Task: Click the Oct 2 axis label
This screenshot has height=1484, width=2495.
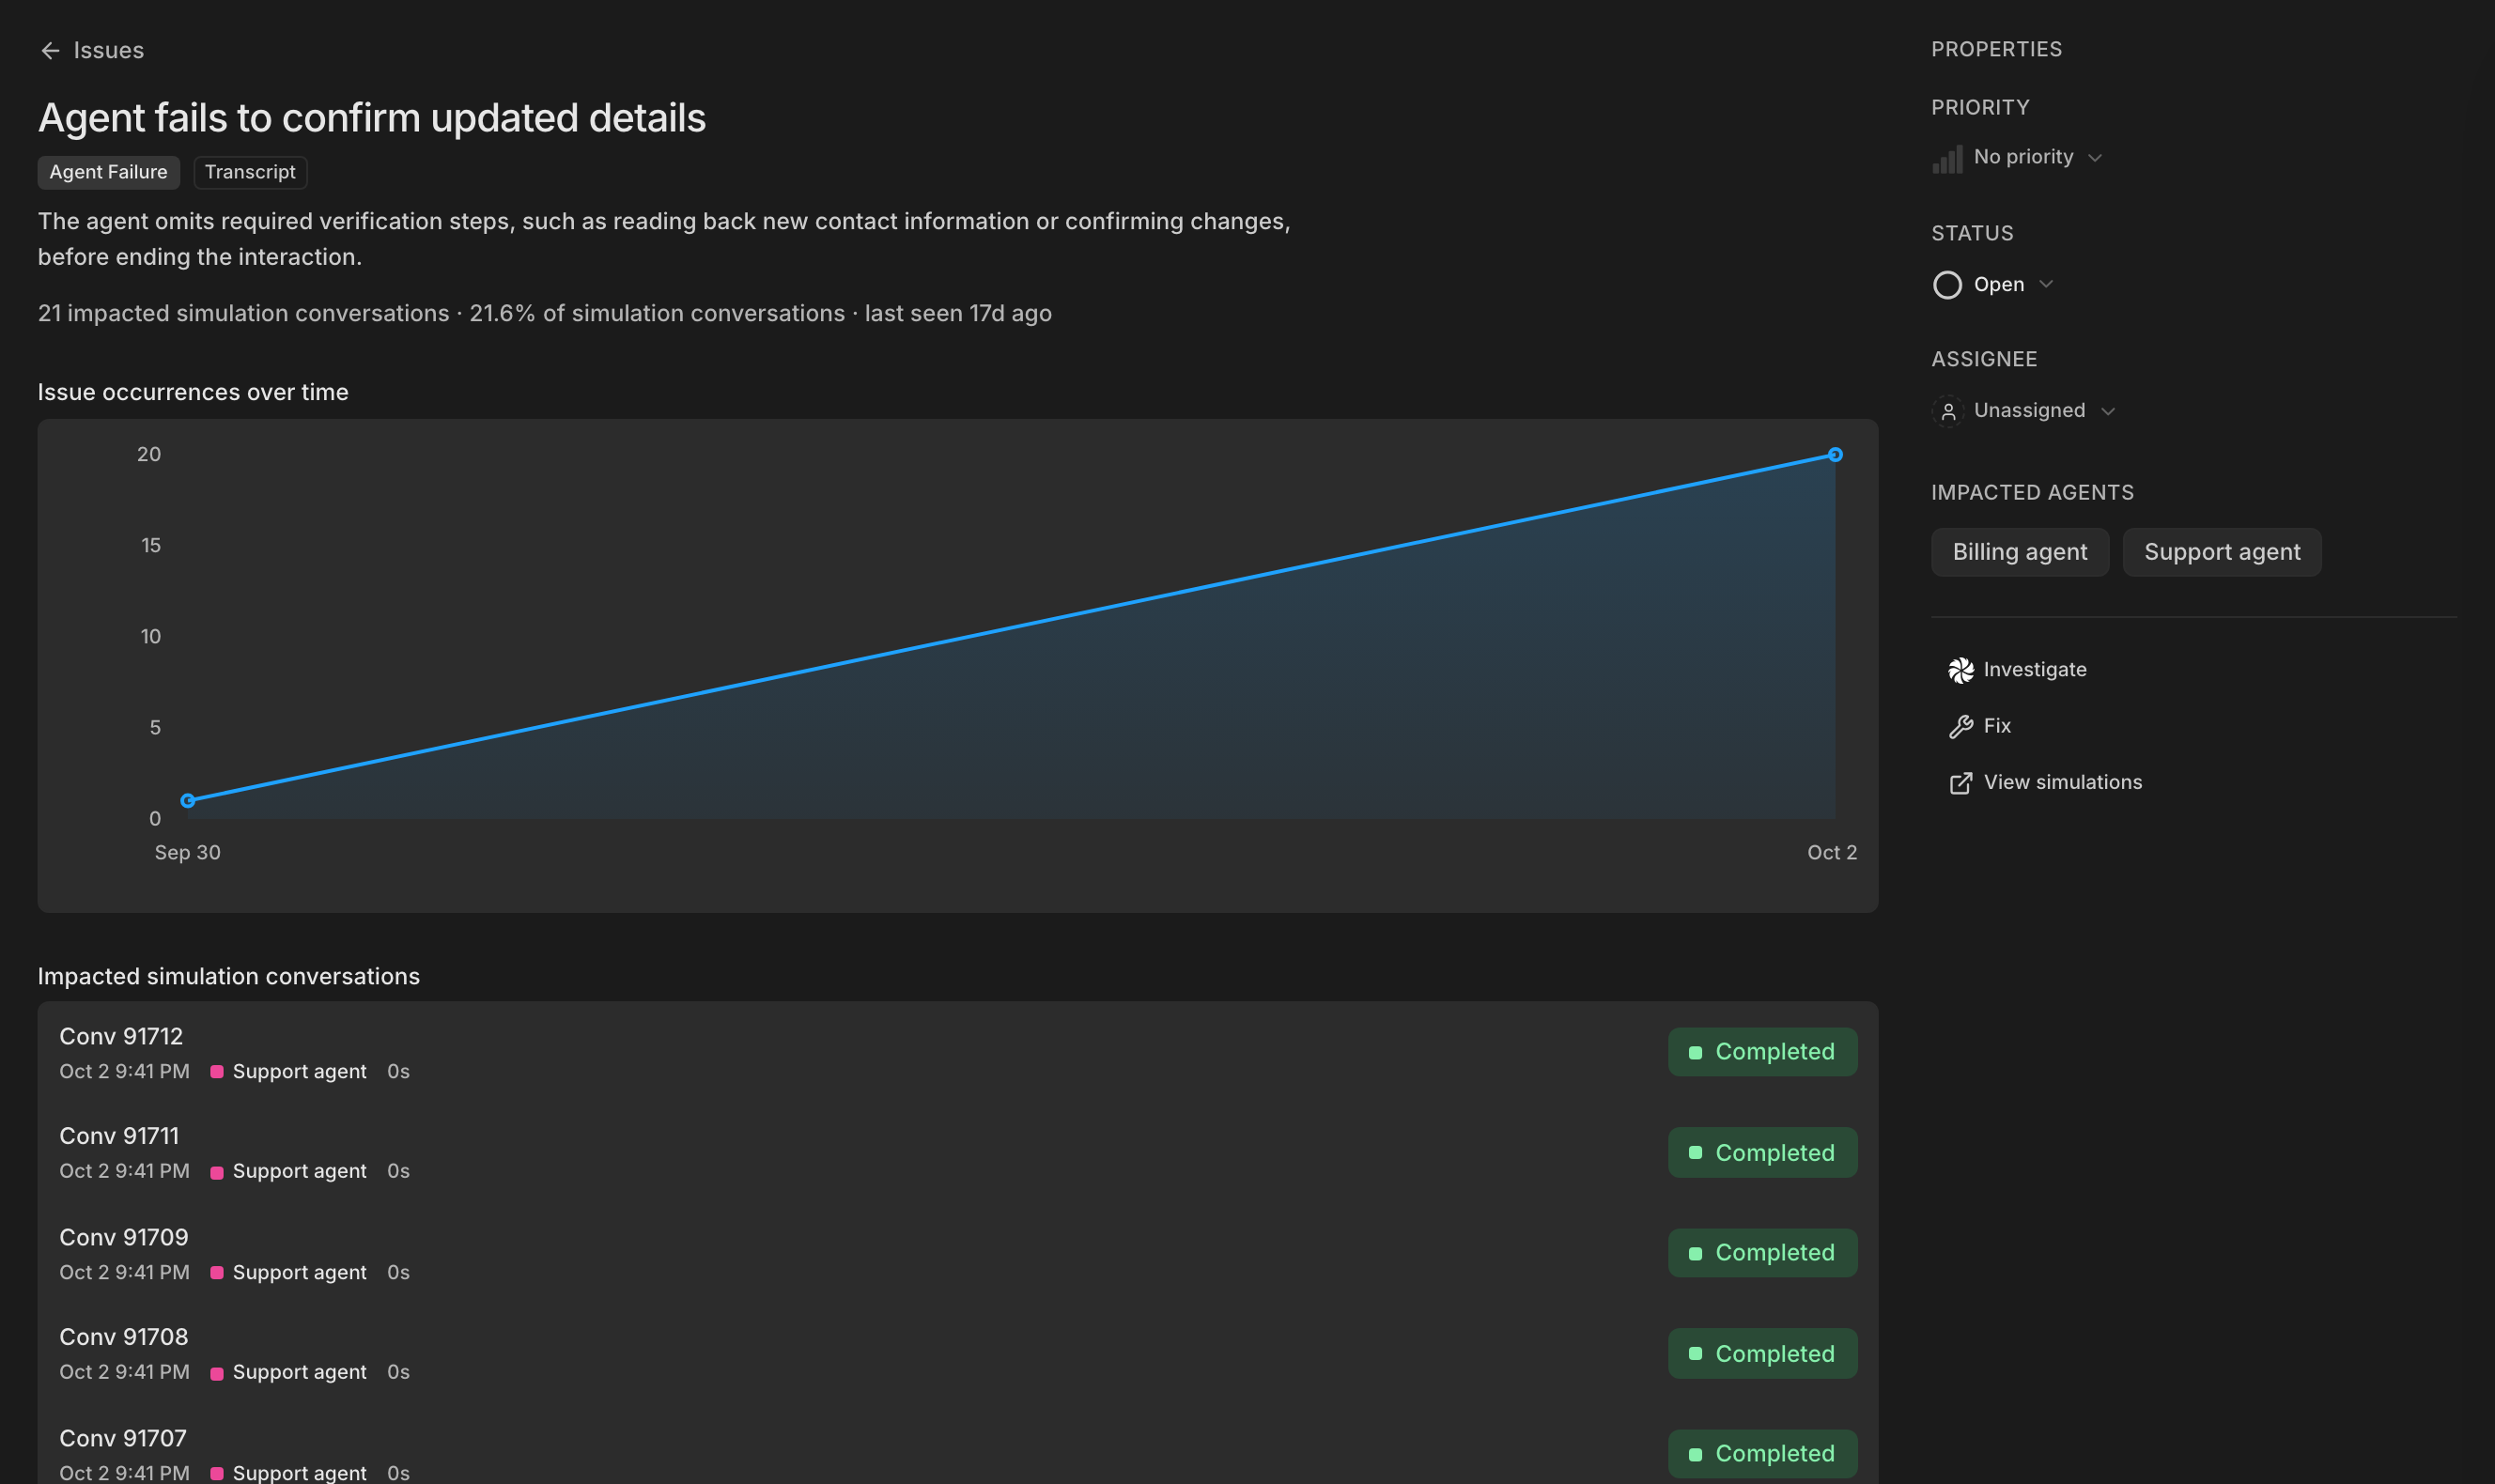Action: pos(1831,852)
